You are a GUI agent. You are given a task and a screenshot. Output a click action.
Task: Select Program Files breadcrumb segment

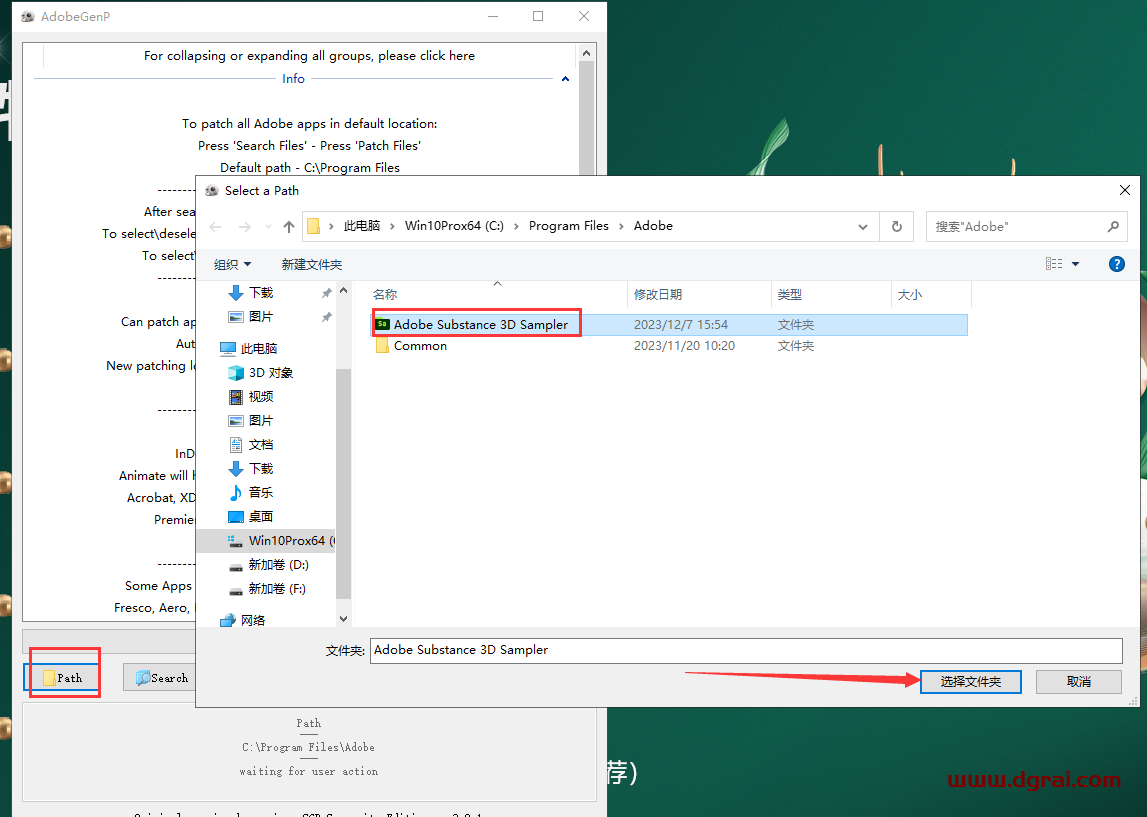point(568,226)
